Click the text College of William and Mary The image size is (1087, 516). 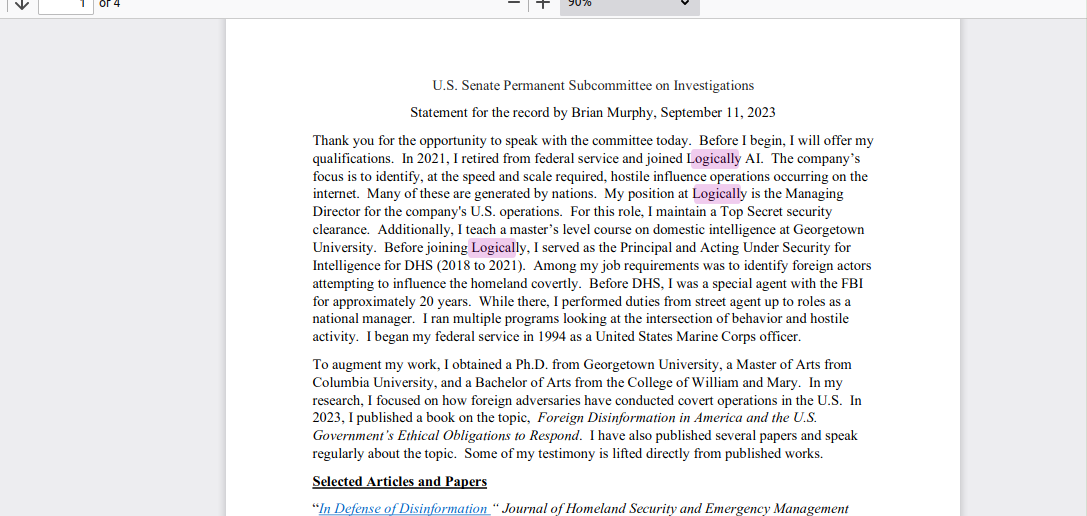pos(714,382)
